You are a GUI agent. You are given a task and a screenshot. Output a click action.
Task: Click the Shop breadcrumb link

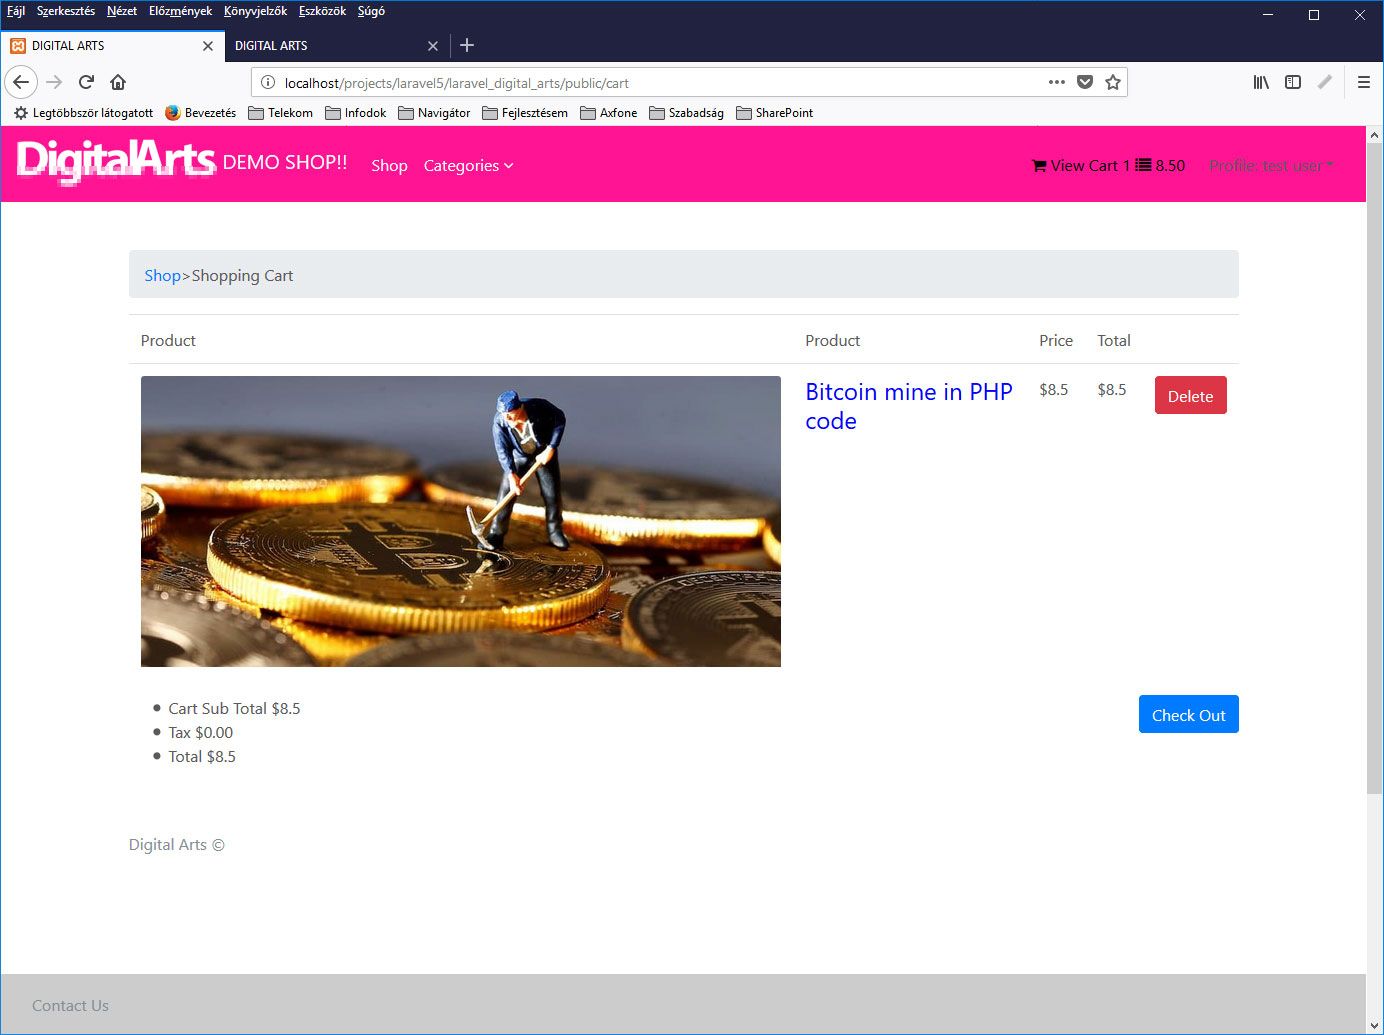click(x=162, y=276)
